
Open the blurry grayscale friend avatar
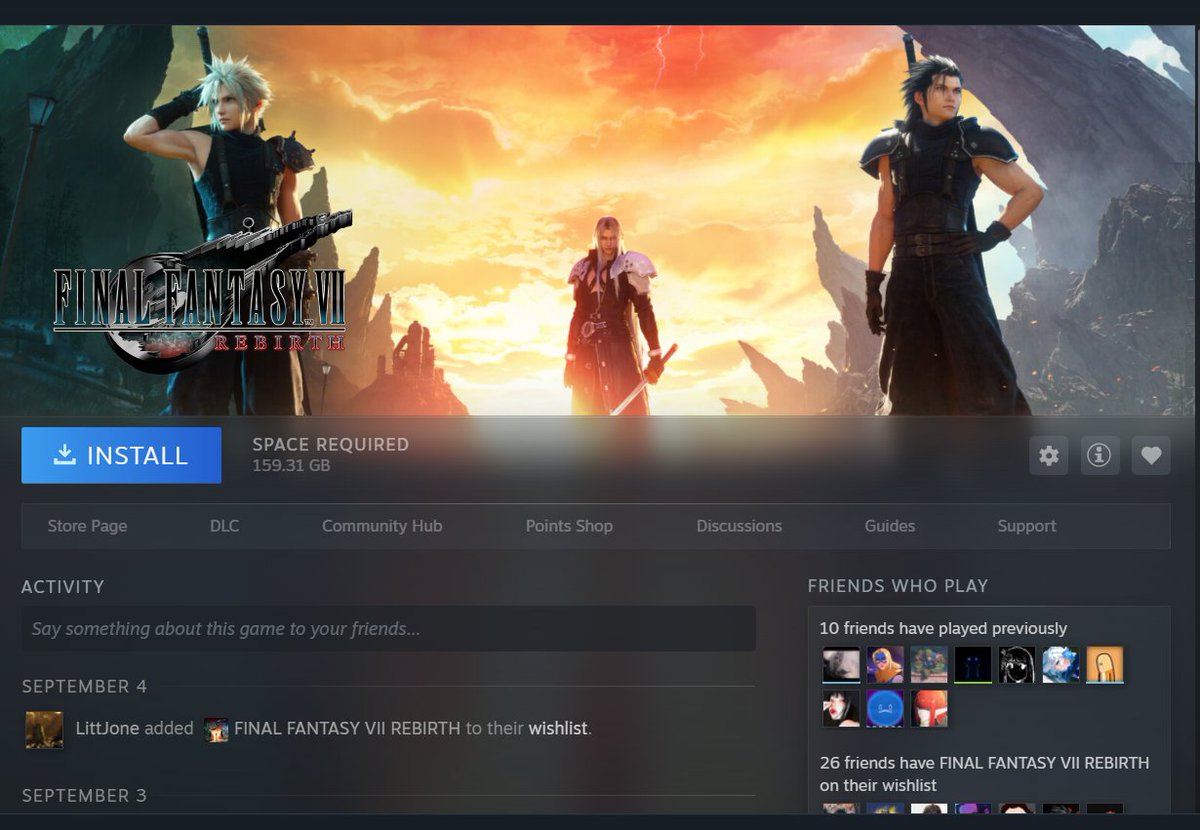(841, 664)
